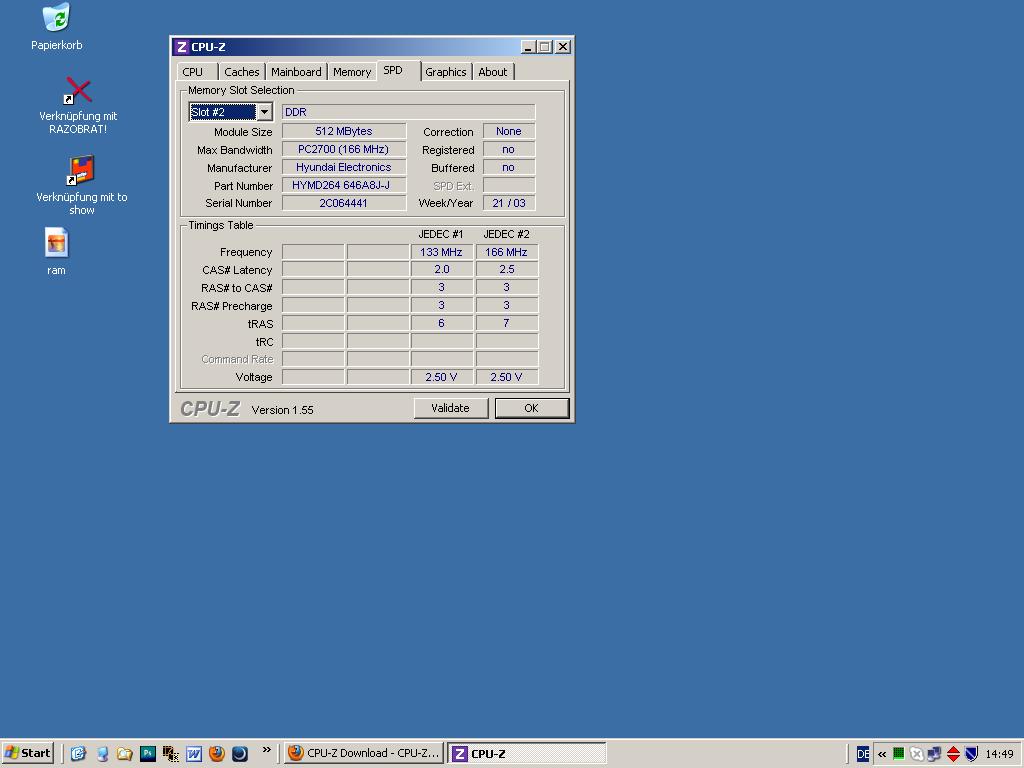
Task: Click the Slot #2 selection field
Action: click(x=223, y=112)
